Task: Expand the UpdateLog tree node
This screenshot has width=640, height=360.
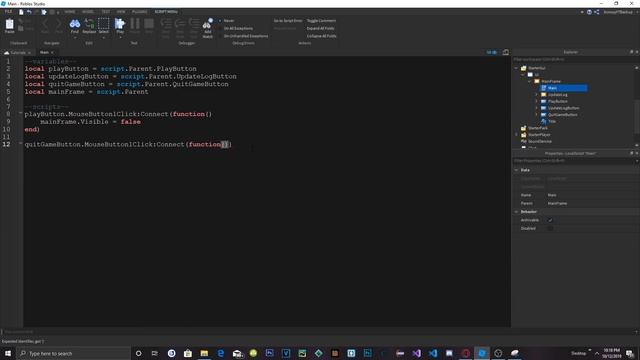Action: coord(536,95)
